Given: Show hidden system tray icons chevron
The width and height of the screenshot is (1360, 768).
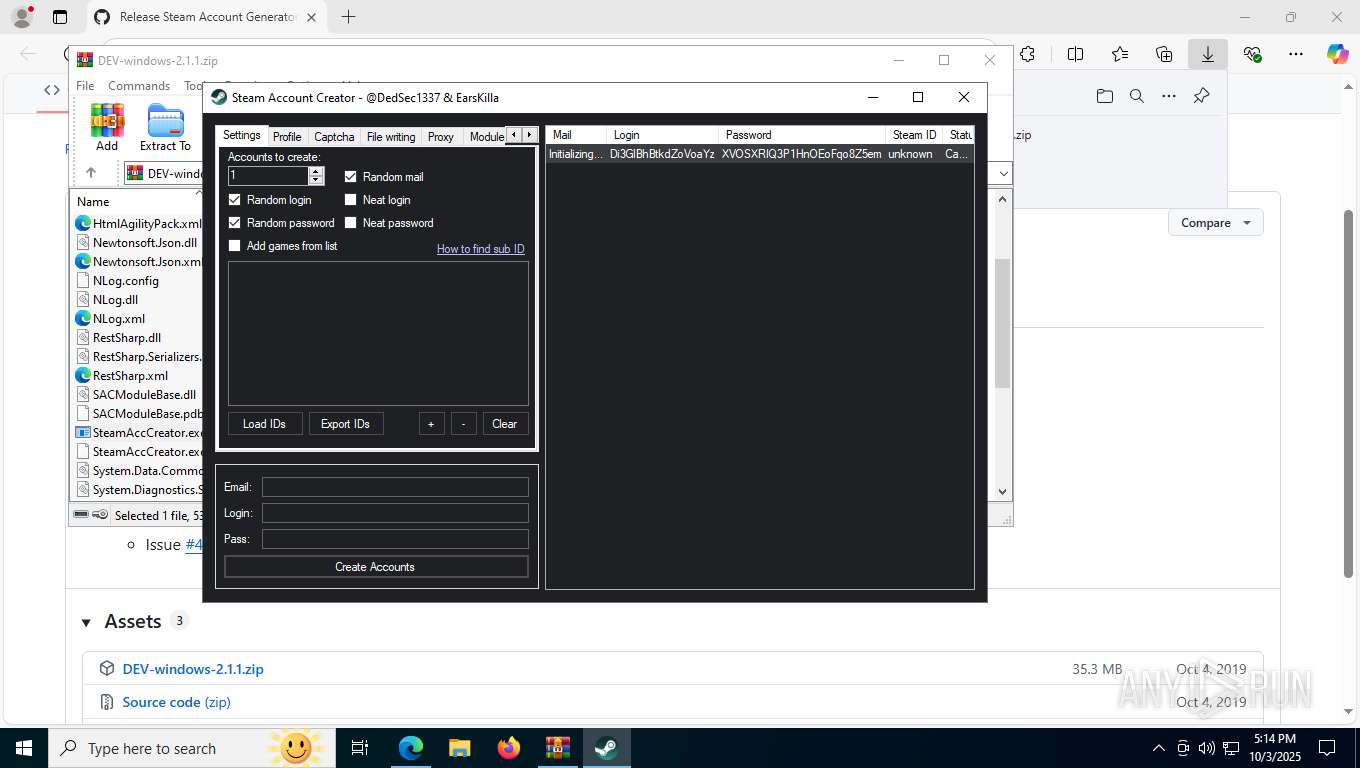Looking at the screenshot, I should (1158, 748).
